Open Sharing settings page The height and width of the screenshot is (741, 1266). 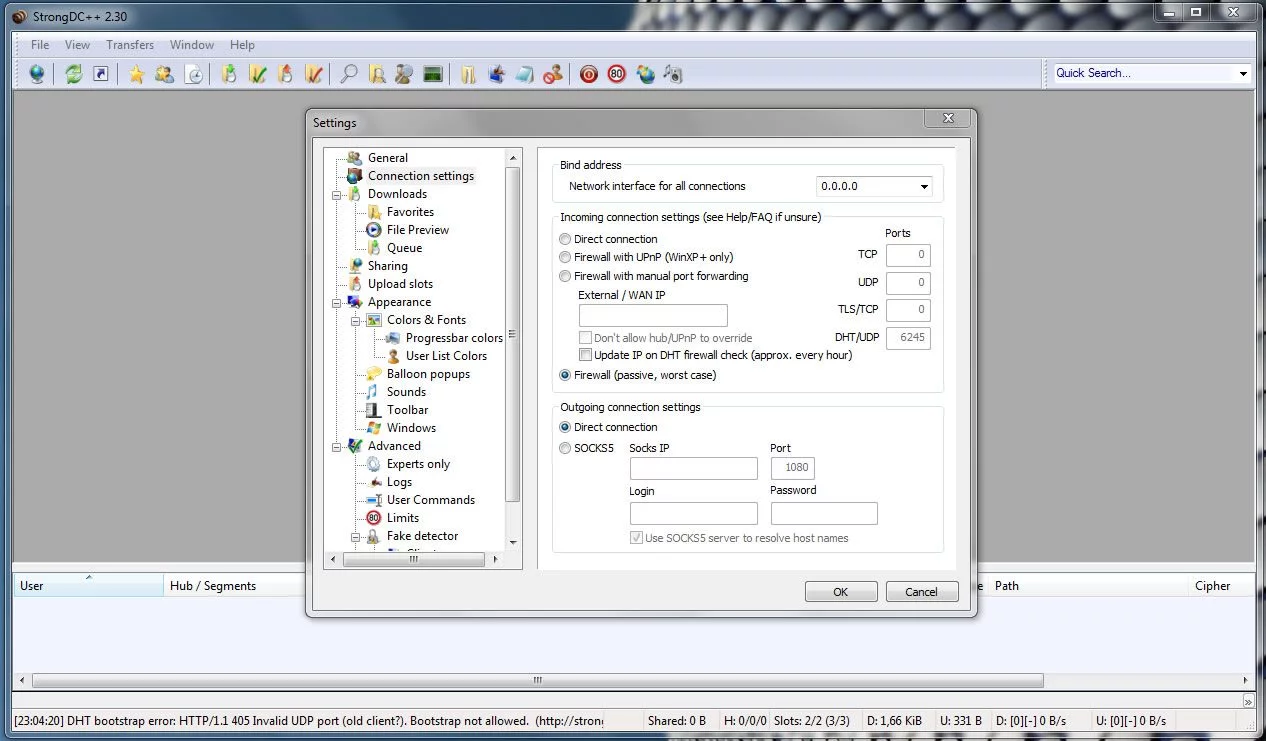point(387,266)
